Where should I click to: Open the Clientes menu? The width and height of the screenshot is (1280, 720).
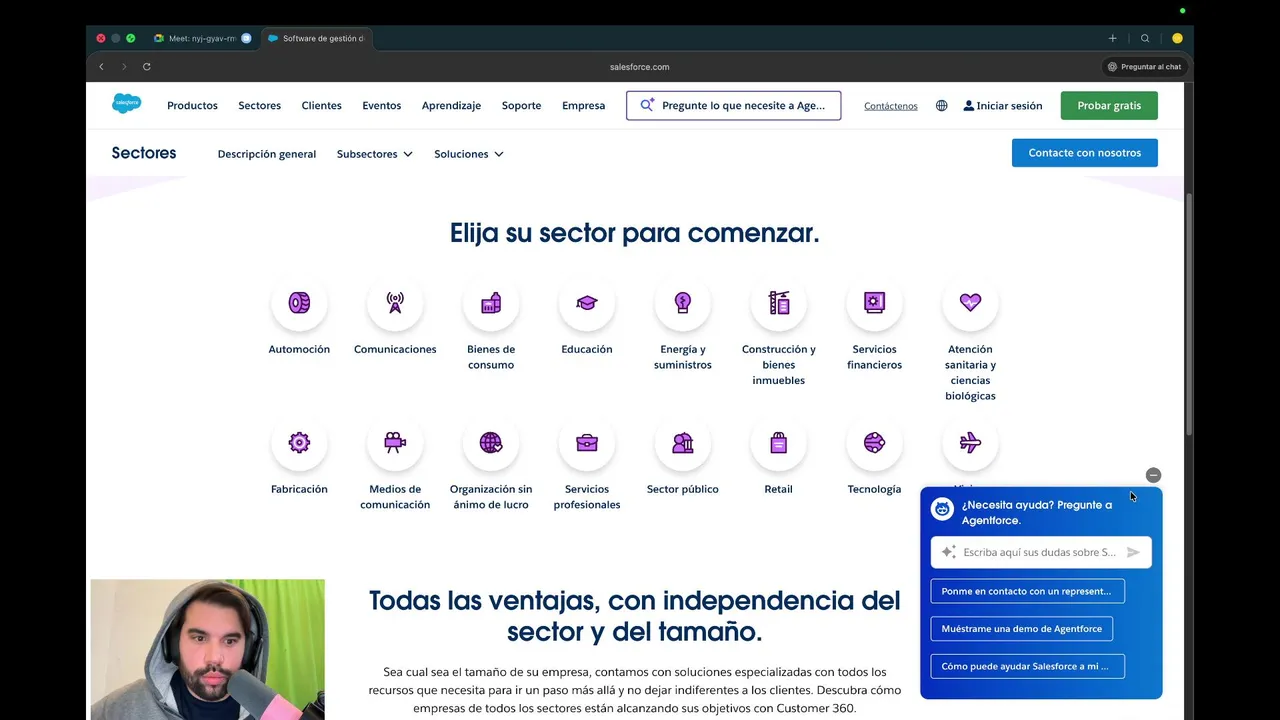tap(321, 105)
